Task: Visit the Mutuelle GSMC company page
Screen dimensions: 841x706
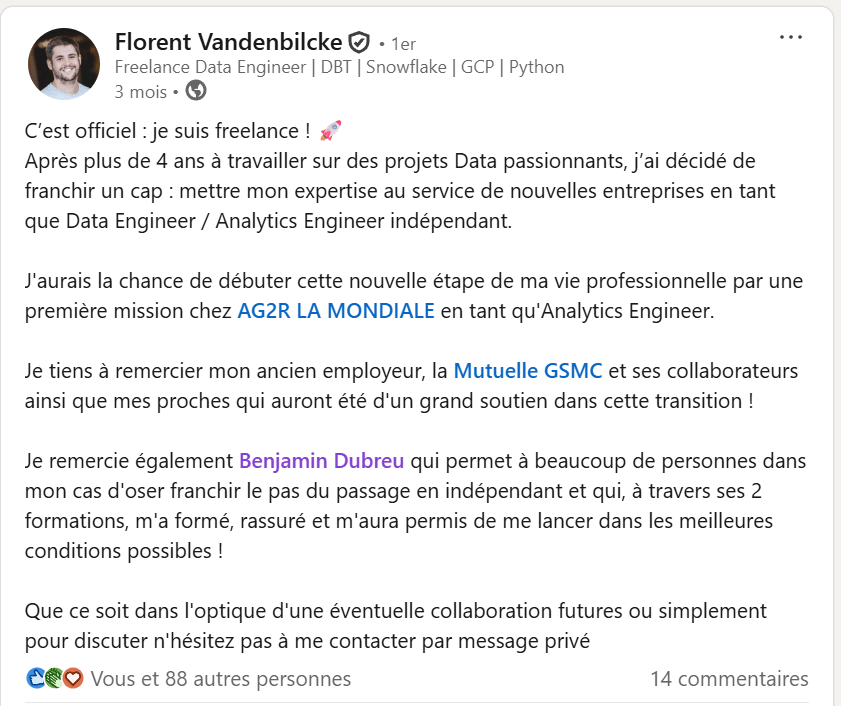Action: tap(527, 371)
